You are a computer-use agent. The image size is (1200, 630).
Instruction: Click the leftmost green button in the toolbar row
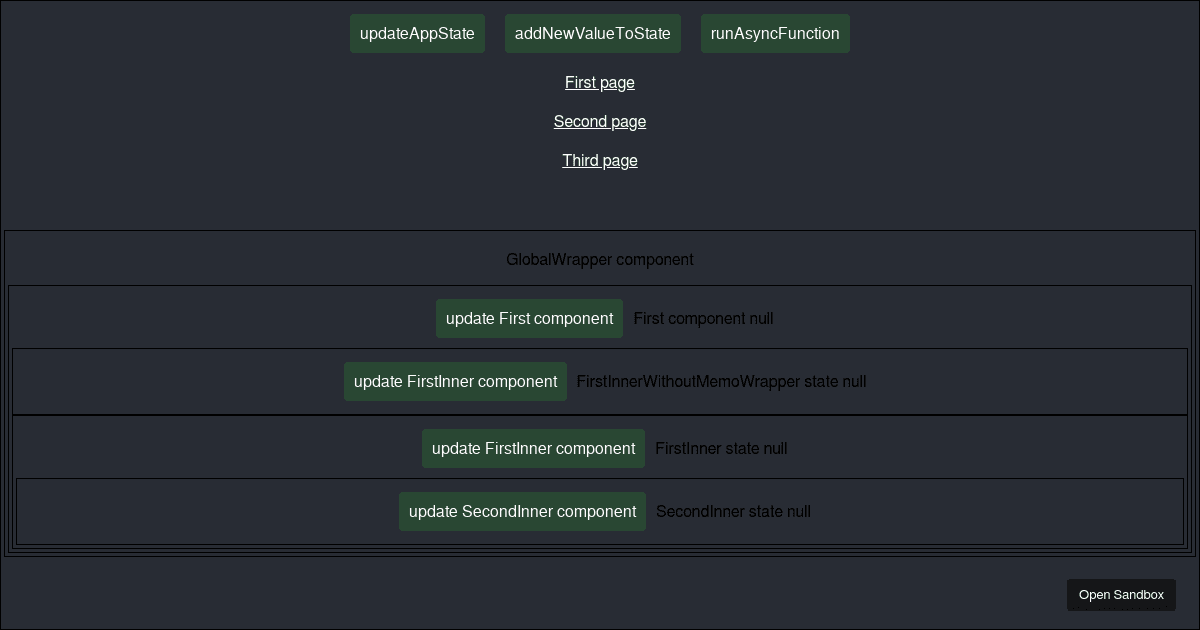417,33
